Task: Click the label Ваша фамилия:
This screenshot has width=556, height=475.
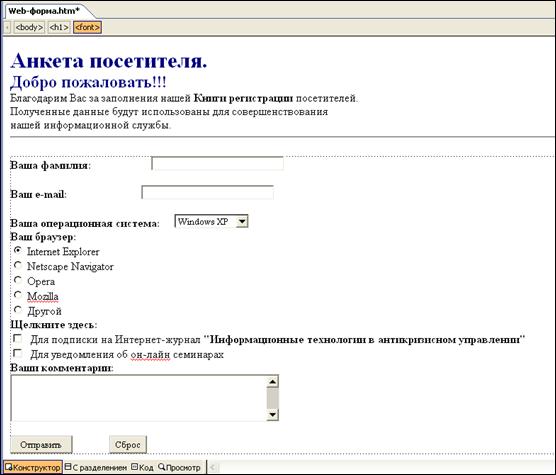Action: coord(50,166)
